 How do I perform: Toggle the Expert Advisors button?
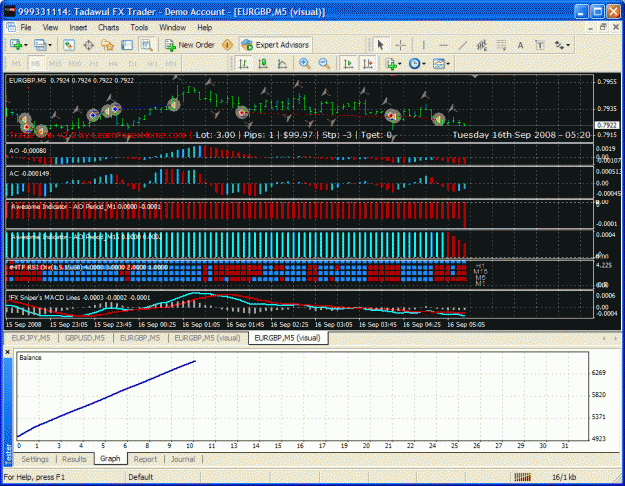(x=275, y=45)
